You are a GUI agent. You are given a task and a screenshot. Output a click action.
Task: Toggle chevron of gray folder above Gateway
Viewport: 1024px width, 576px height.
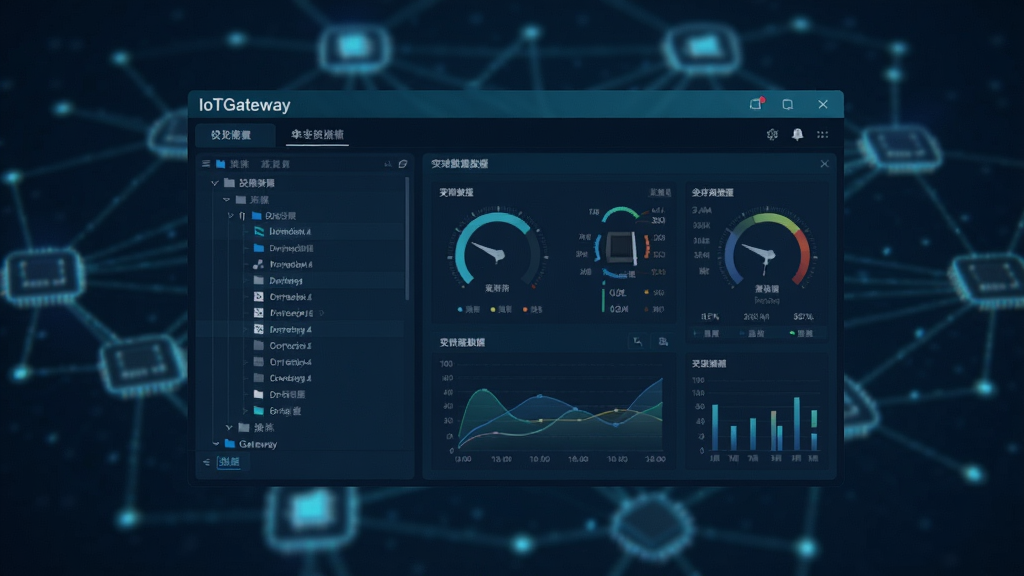(229, 427)
